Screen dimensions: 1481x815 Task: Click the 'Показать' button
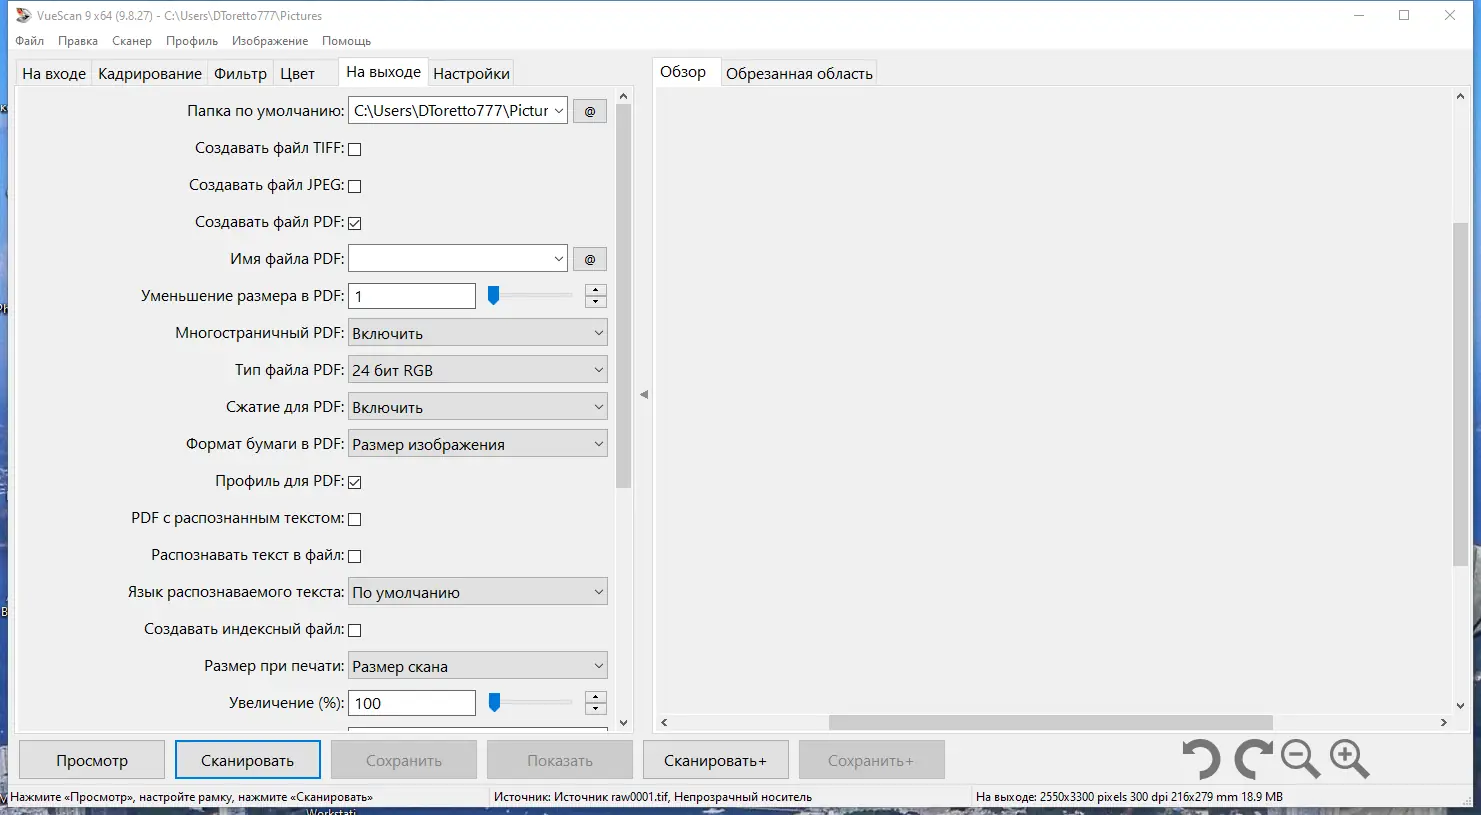pos(560,760)
